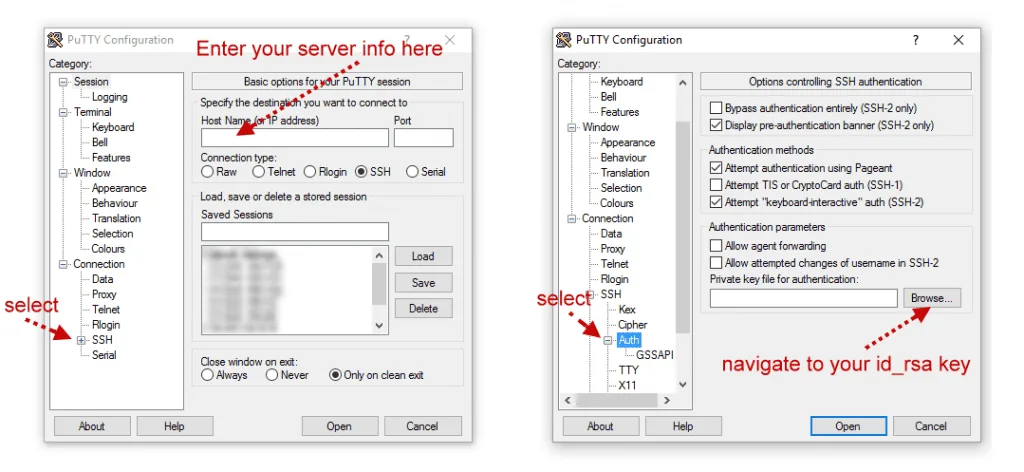Select Serial connection type radio button

(412, 172)
